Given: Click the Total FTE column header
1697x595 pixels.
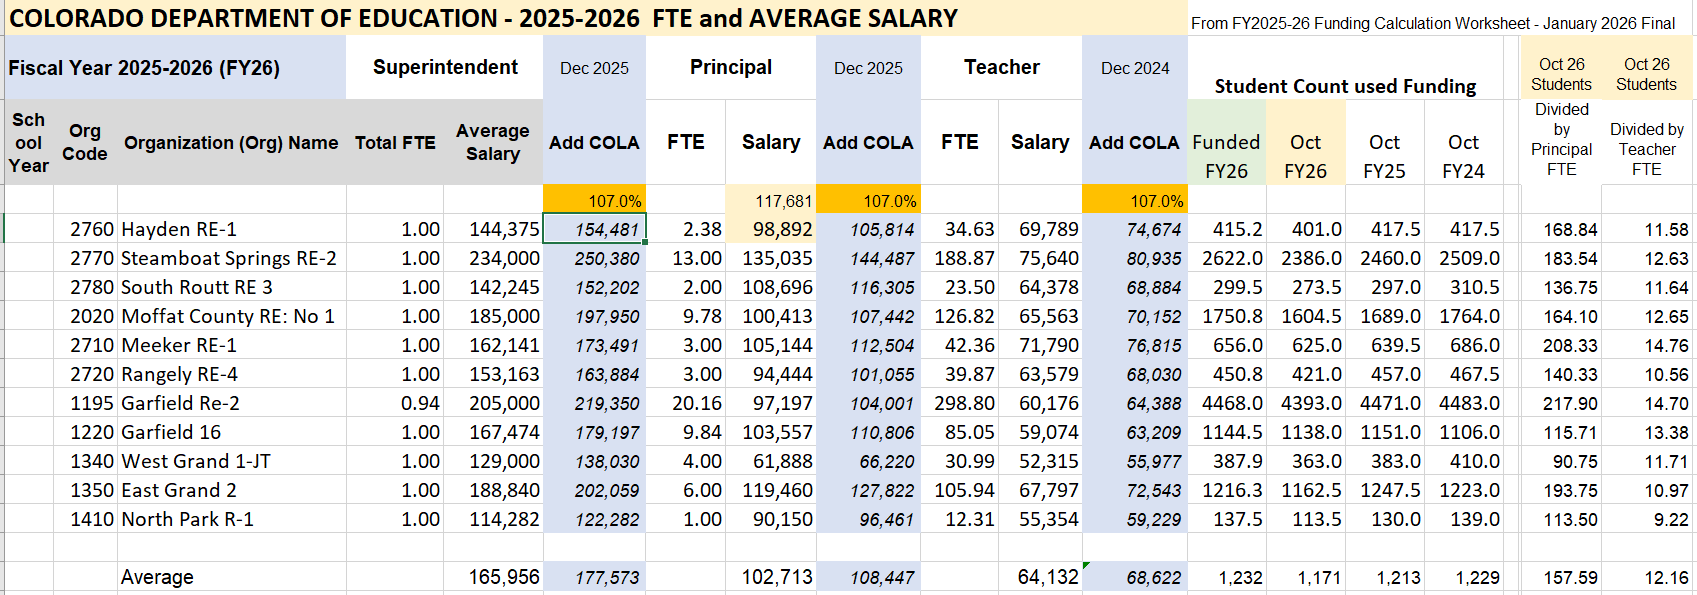Looking at the screenshot, I should 395,143.
